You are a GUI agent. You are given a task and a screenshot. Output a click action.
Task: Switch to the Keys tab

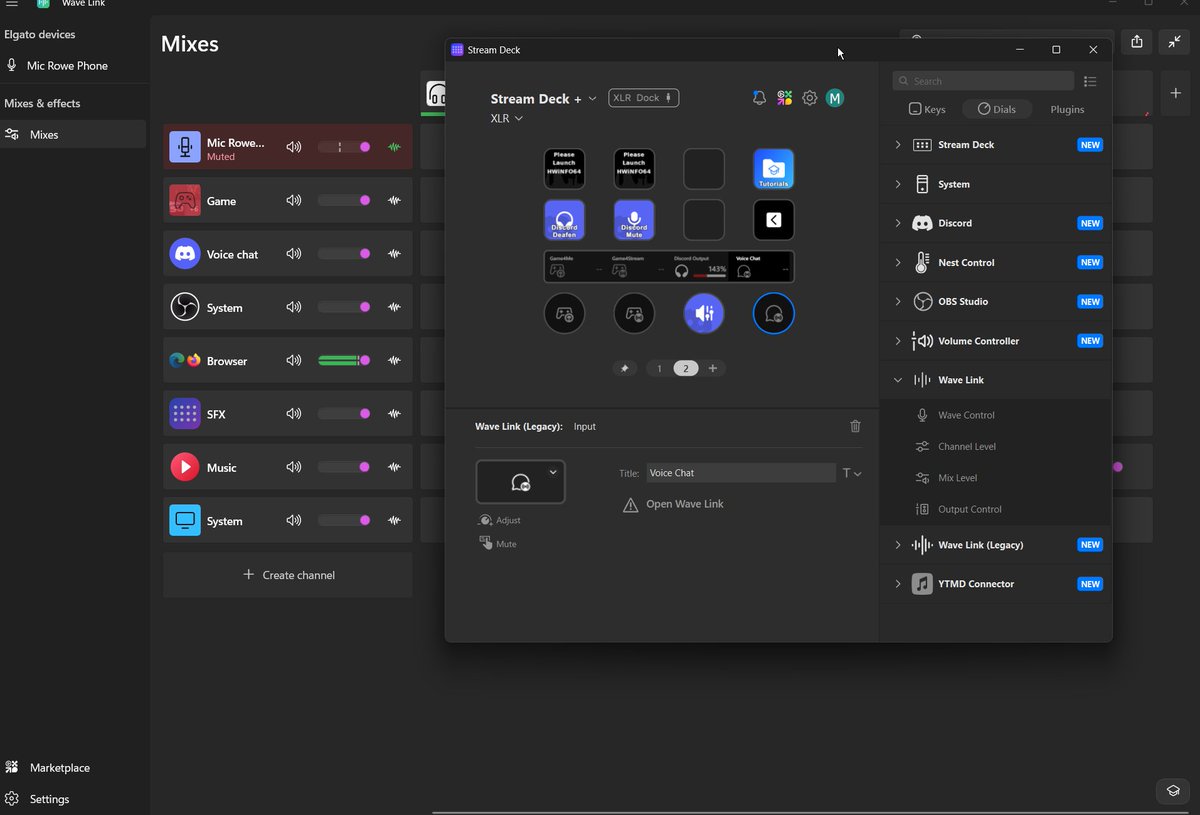[927, 109]
